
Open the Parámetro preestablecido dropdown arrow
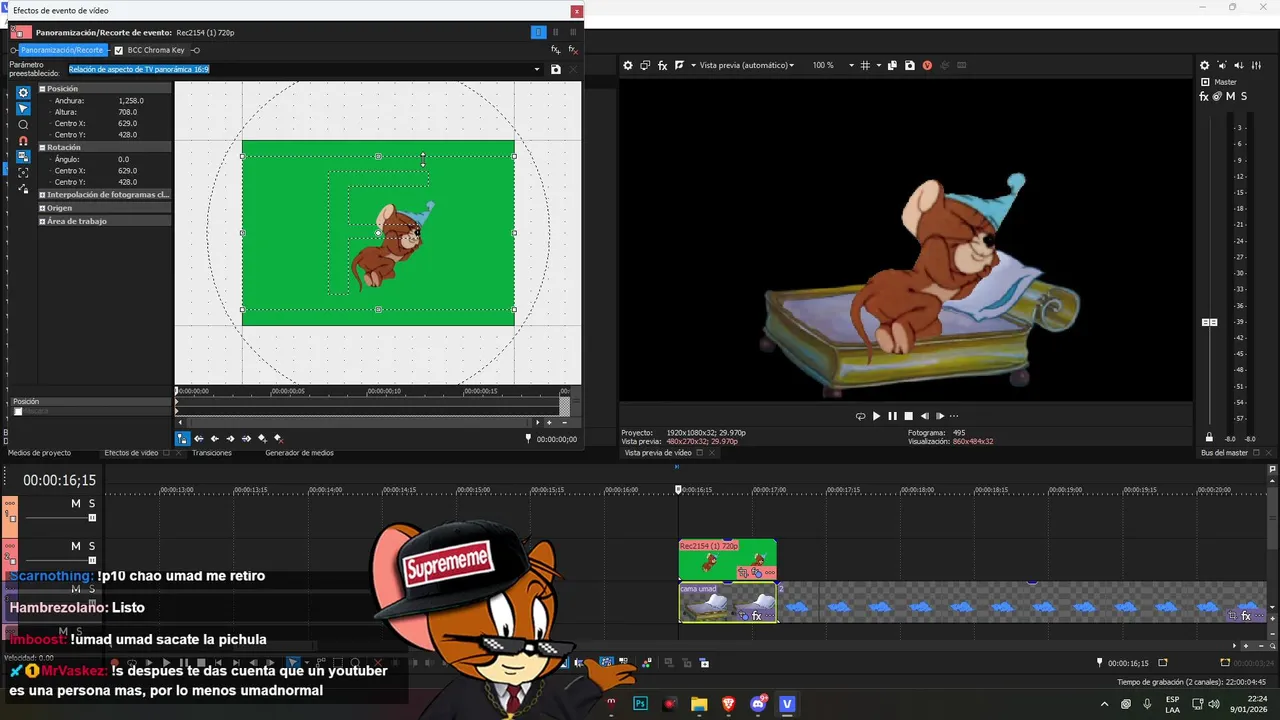pos(537,70)
